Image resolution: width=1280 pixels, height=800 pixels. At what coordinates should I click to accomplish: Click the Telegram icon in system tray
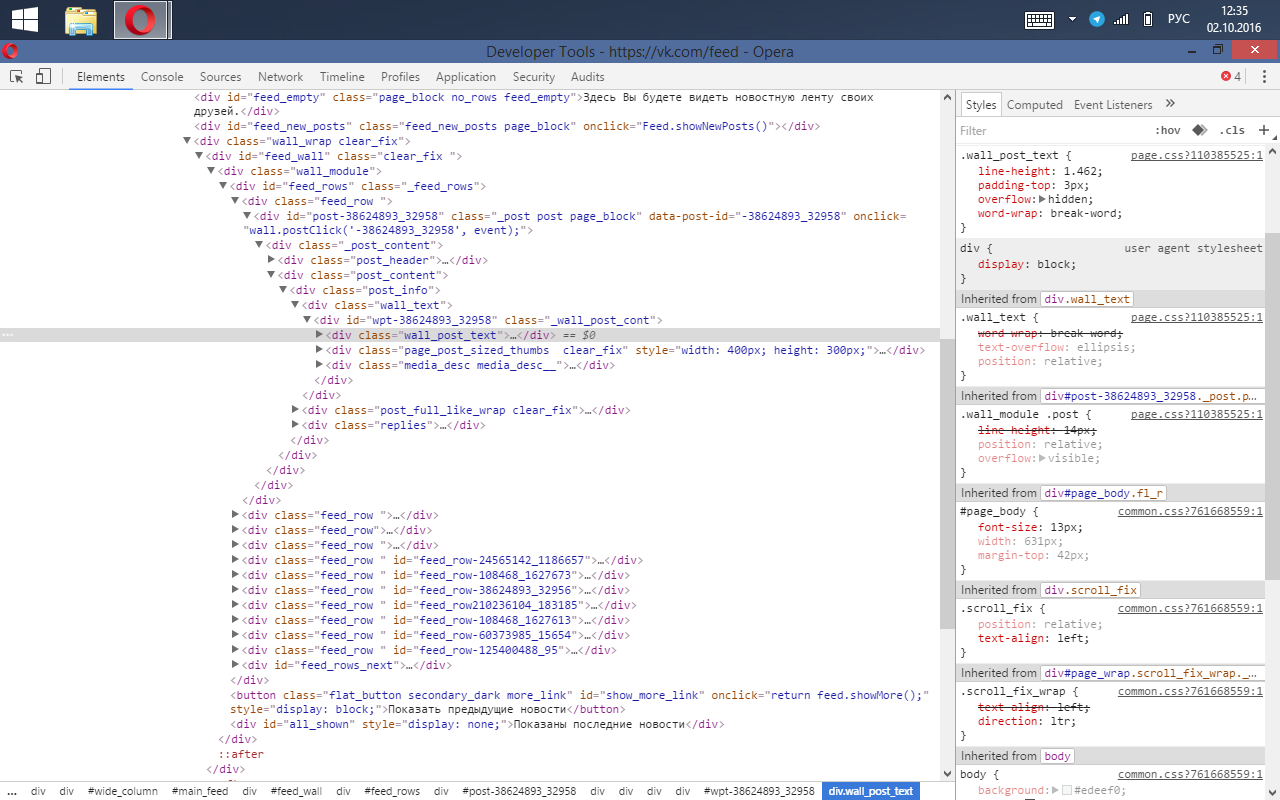[x=1097, y=19]
